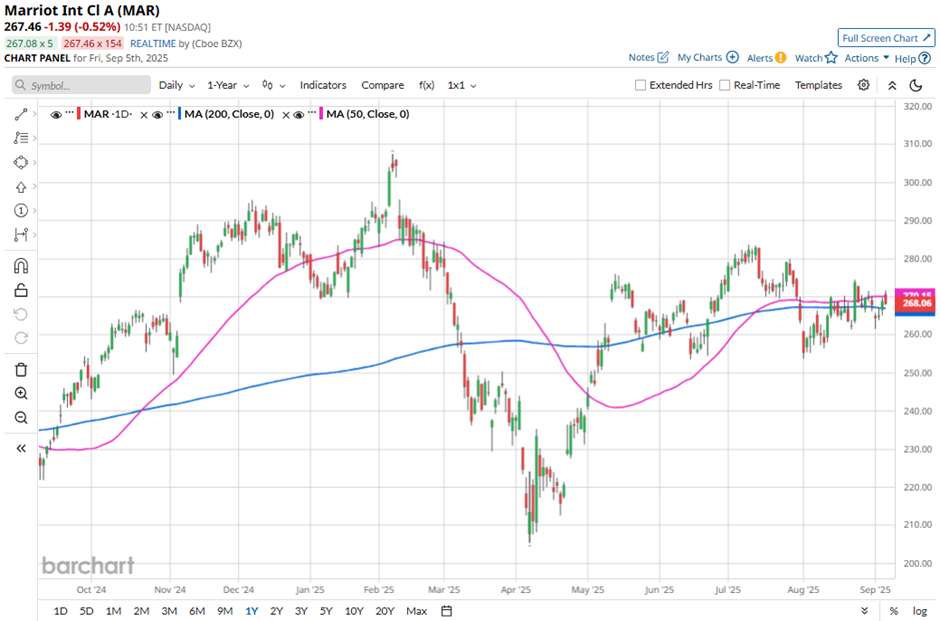This screenshot has height=621, width=940.
Task: Redo the last chart action
Action: pyautogui.click(x=21, y=338)
